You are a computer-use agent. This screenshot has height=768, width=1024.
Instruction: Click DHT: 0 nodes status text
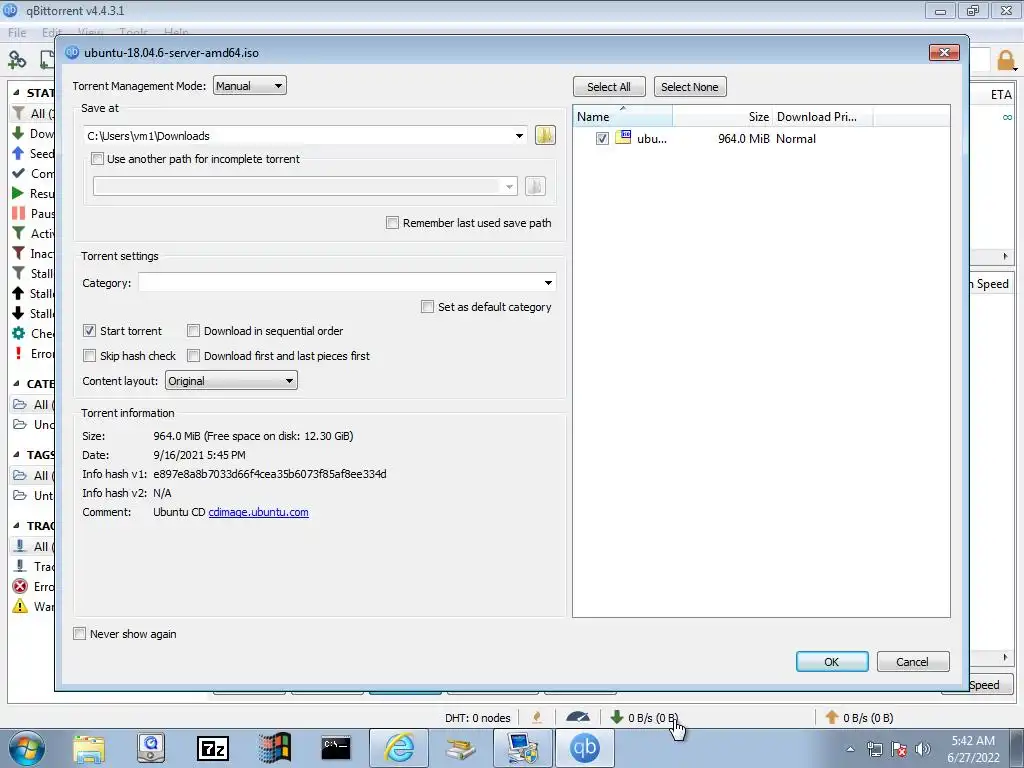click(477, 718)
